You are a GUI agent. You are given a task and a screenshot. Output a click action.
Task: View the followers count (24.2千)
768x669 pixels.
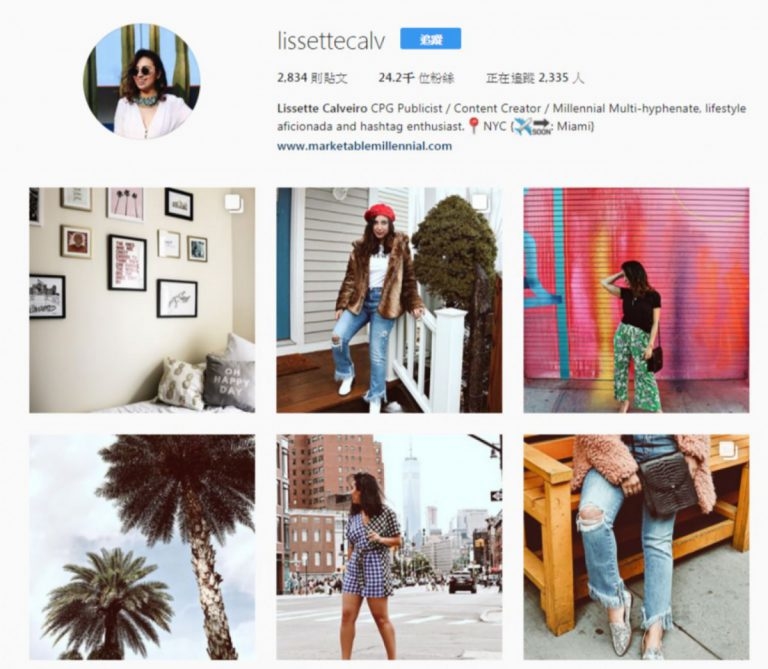tap(416, 77)
